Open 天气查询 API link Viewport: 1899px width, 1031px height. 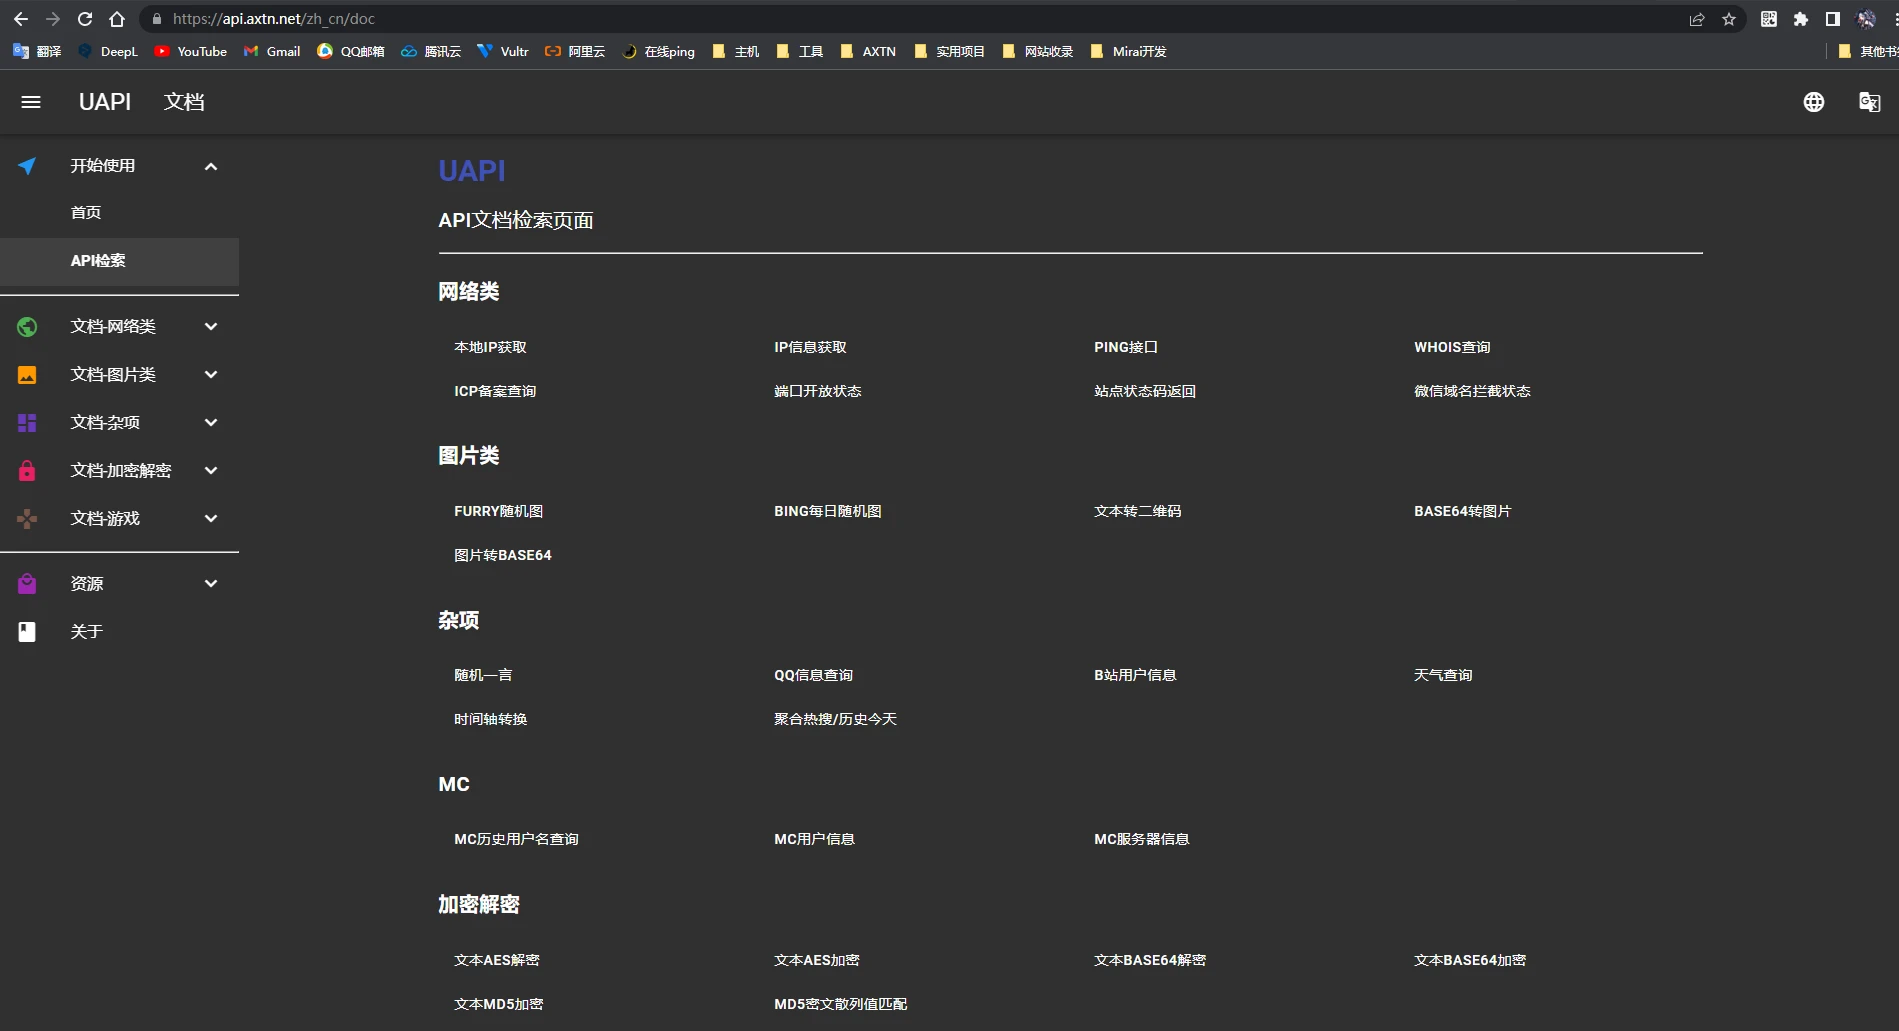tap(1443, 675)
